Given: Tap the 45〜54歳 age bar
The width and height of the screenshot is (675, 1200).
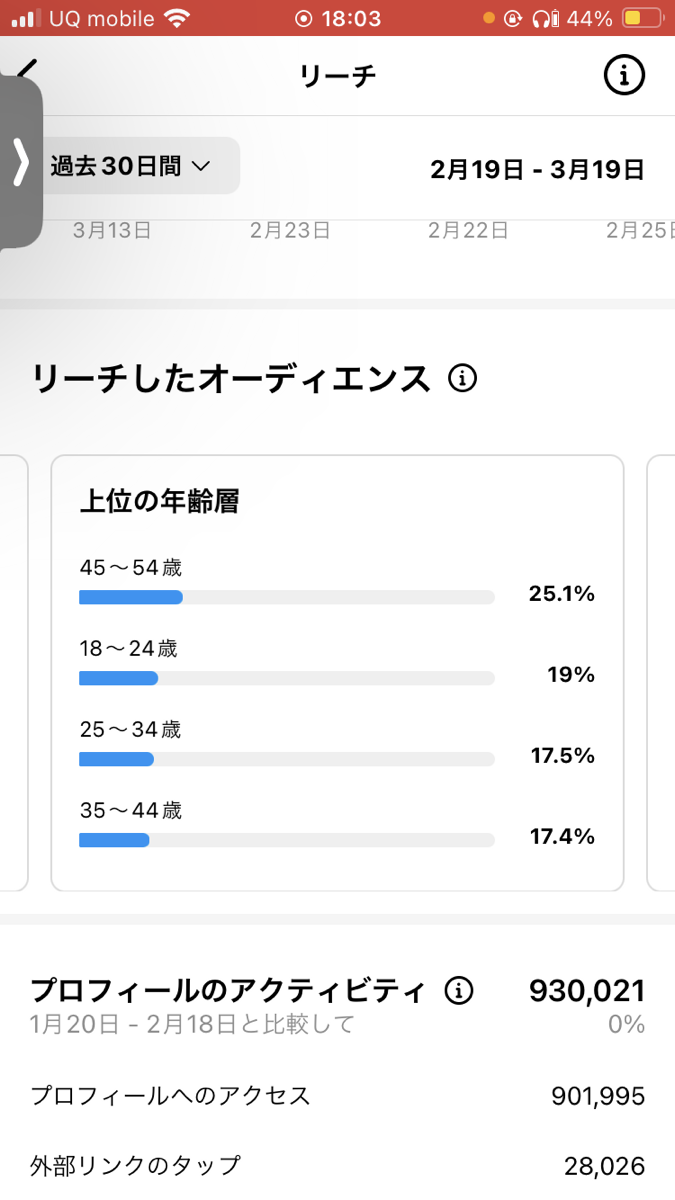Looking at the screenshot, I should (x=286, y=597).
